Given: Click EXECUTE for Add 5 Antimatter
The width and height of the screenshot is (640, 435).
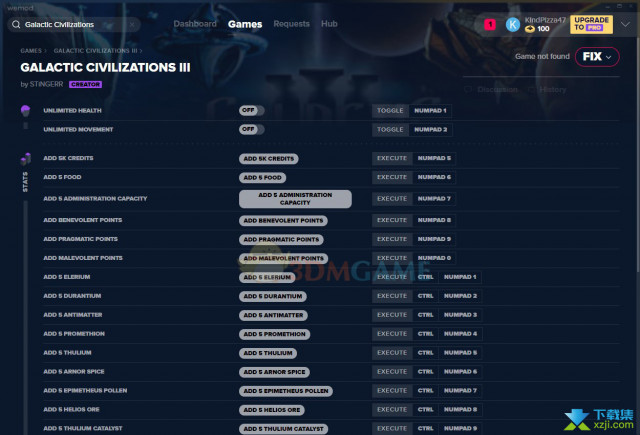Looking at the screenshot, I should 392,315.
